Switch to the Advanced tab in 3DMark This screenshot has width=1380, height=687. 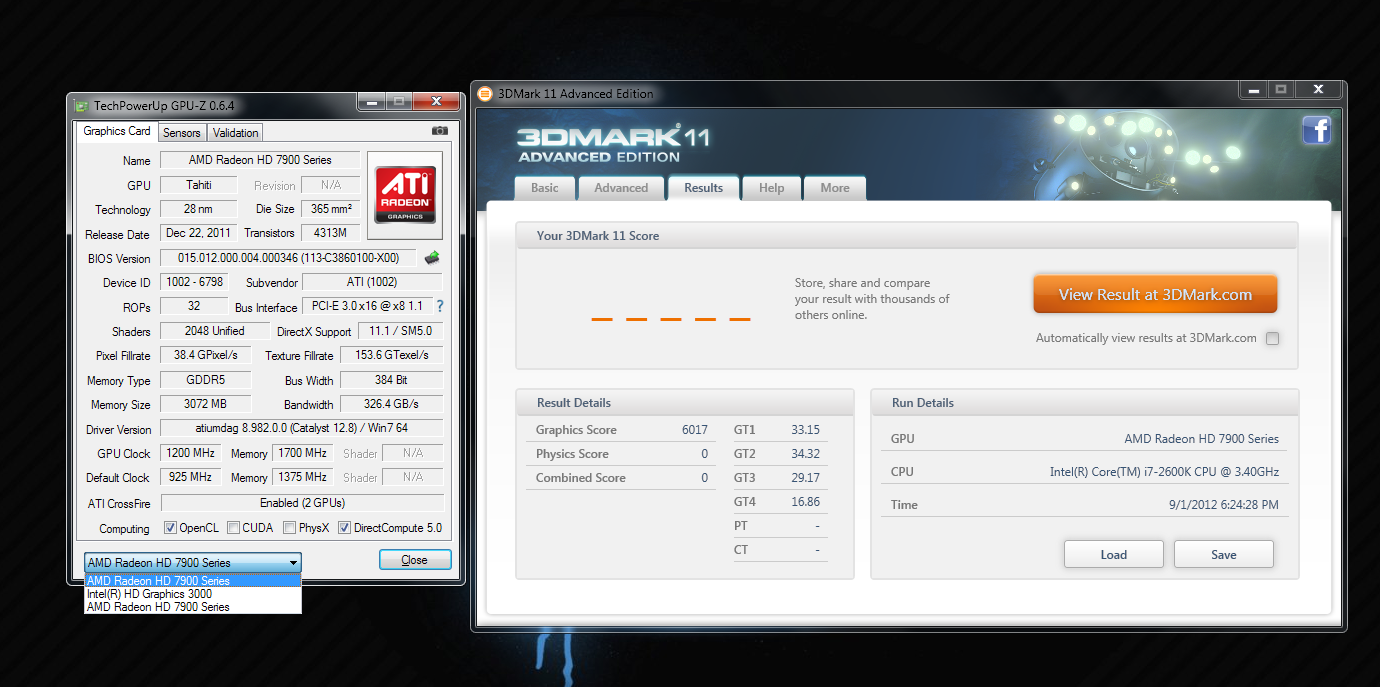click(621, 188)
